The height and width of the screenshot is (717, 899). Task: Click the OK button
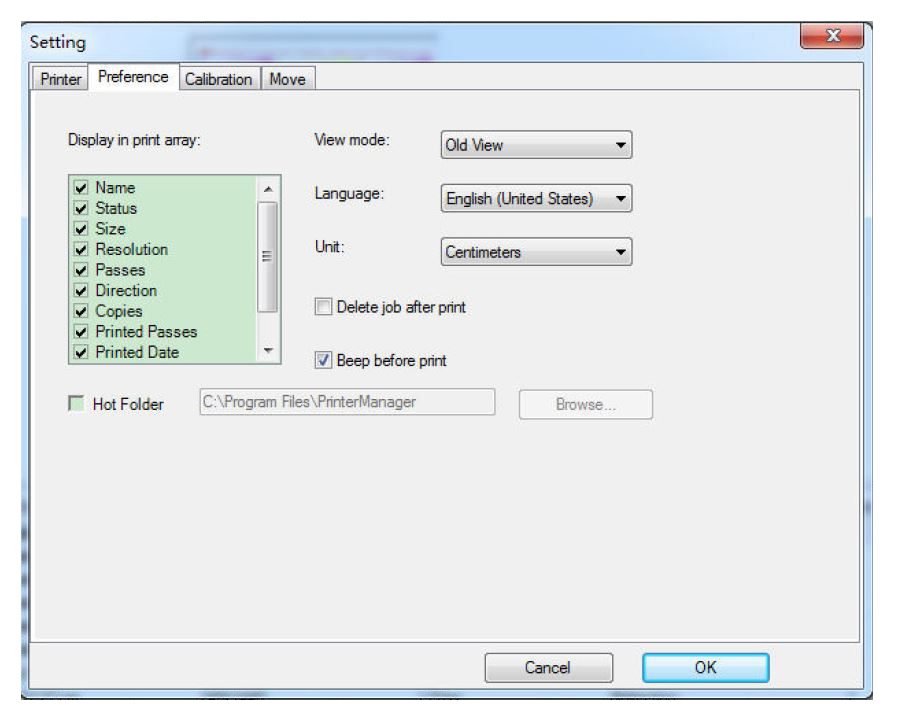705,667
